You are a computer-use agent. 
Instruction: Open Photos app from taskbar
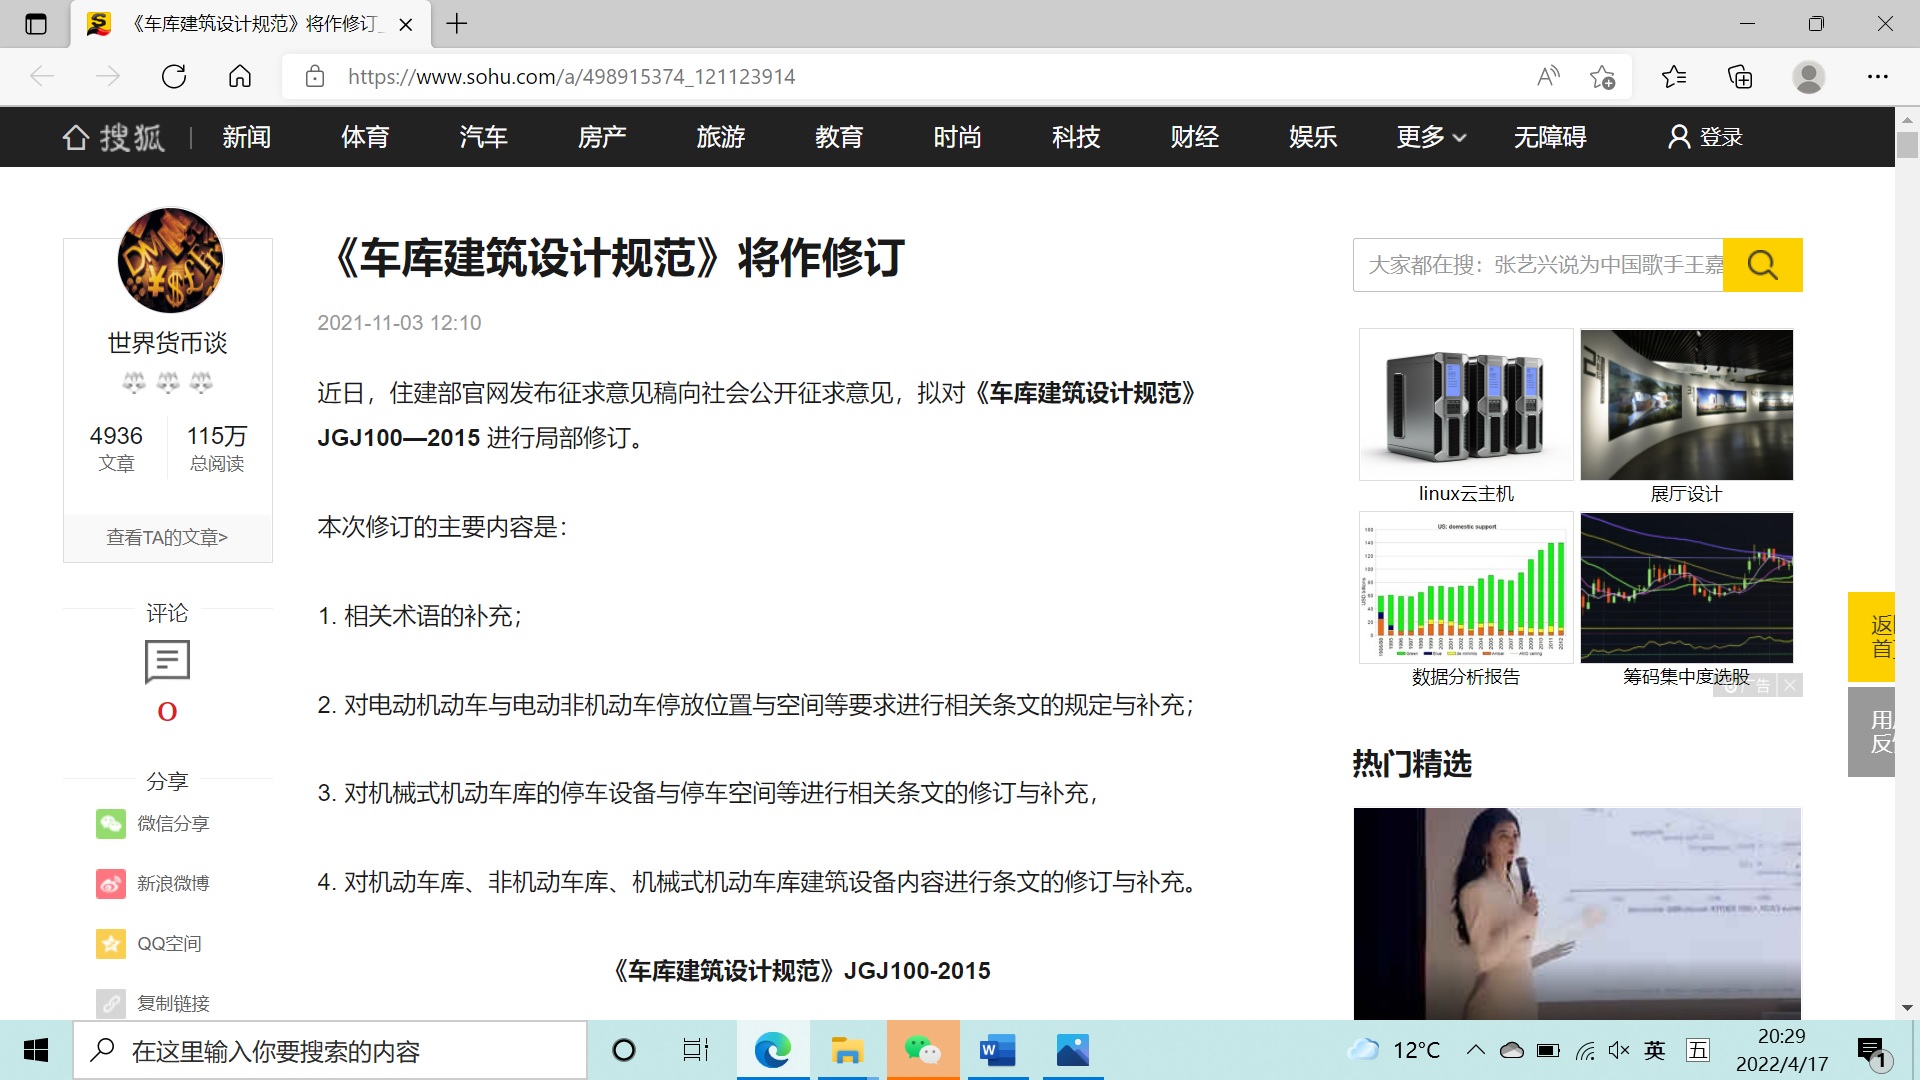[x=1073, y=1050]
